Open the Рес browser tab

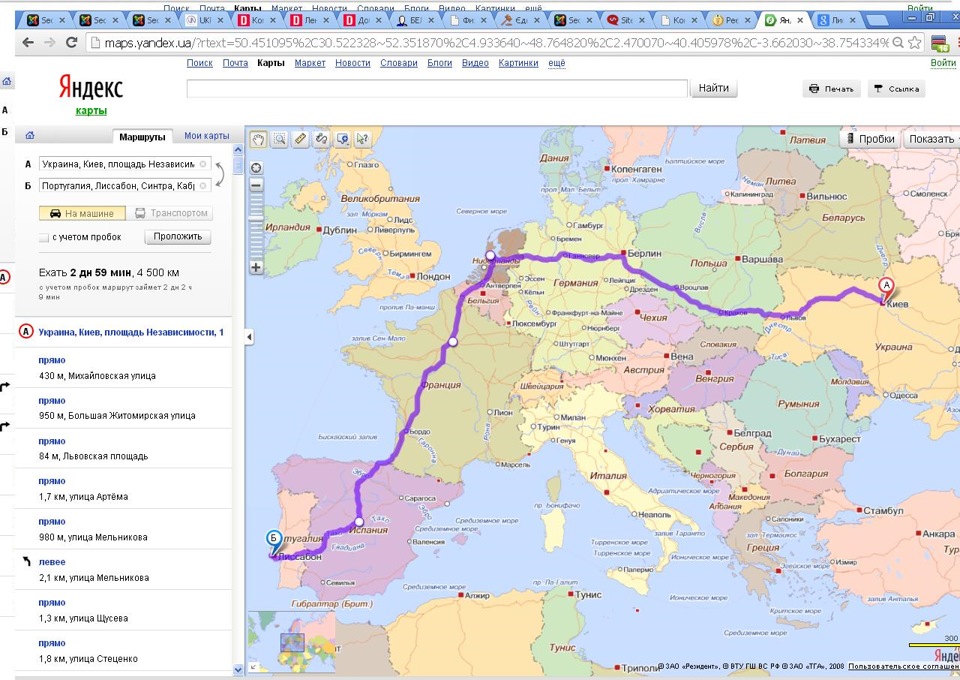(x=732, y=20)
